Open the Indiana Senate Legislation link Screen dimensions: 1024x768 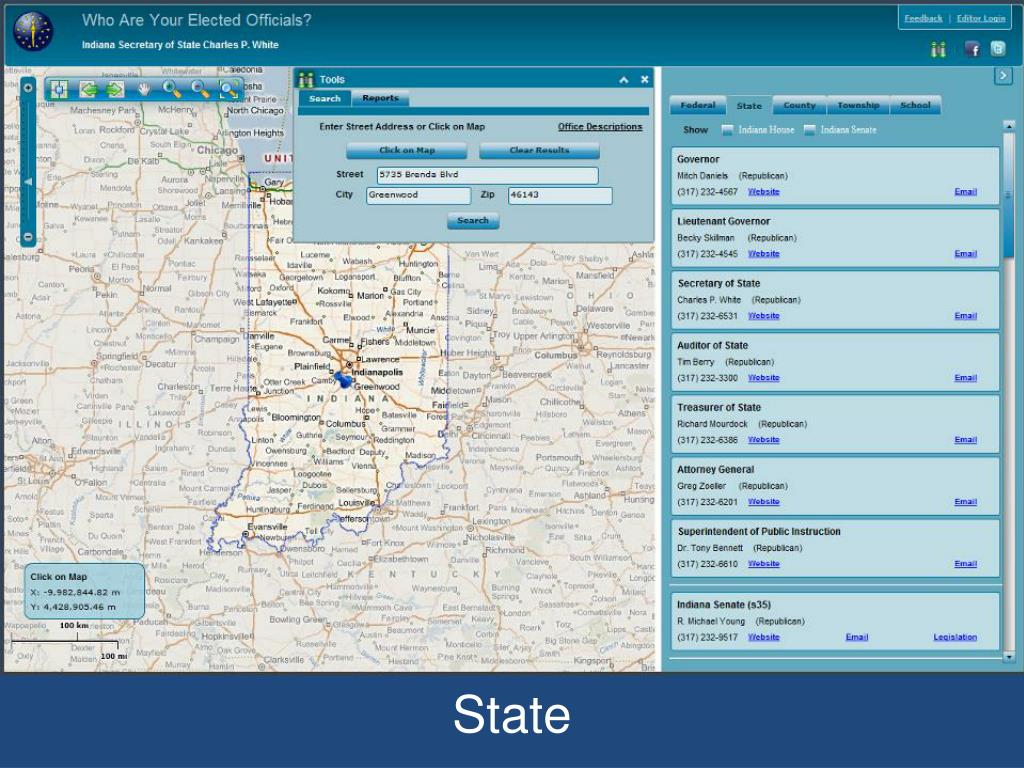click(955, 637)
